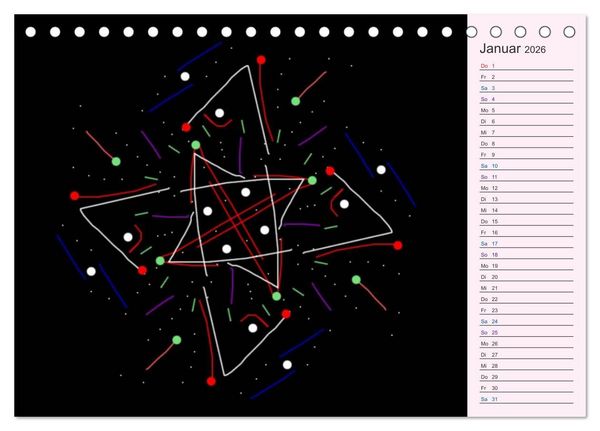Select the 'Mo 12' calendar row
The image size is (600, 431).
point(527,188)
